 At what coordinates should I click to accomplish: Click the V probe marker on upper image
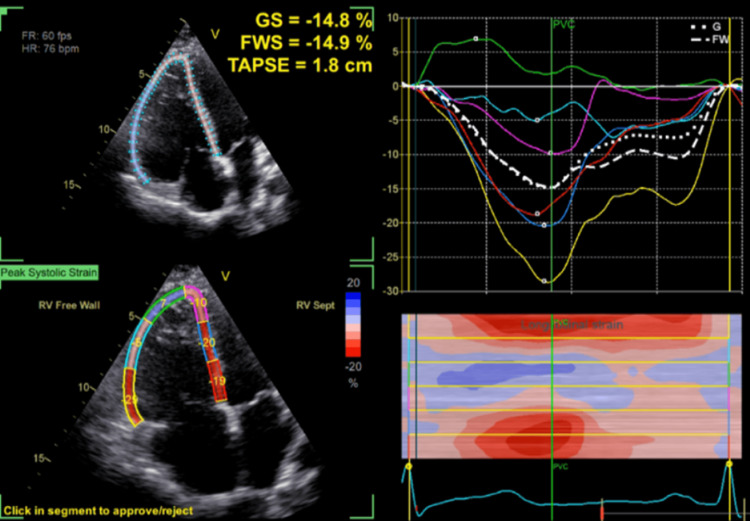click(216, 34)
